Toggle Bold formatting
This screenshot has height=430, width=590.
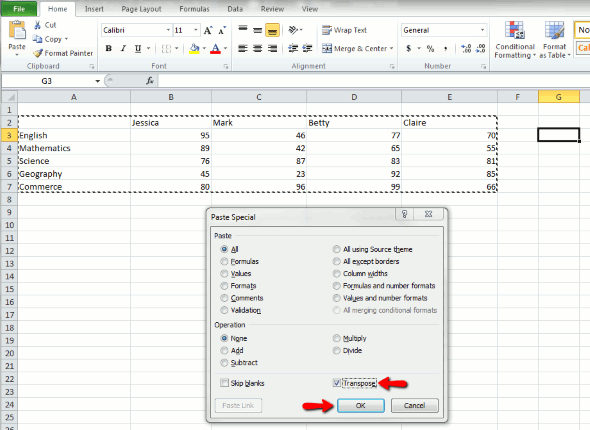click(x=108, y=48)
